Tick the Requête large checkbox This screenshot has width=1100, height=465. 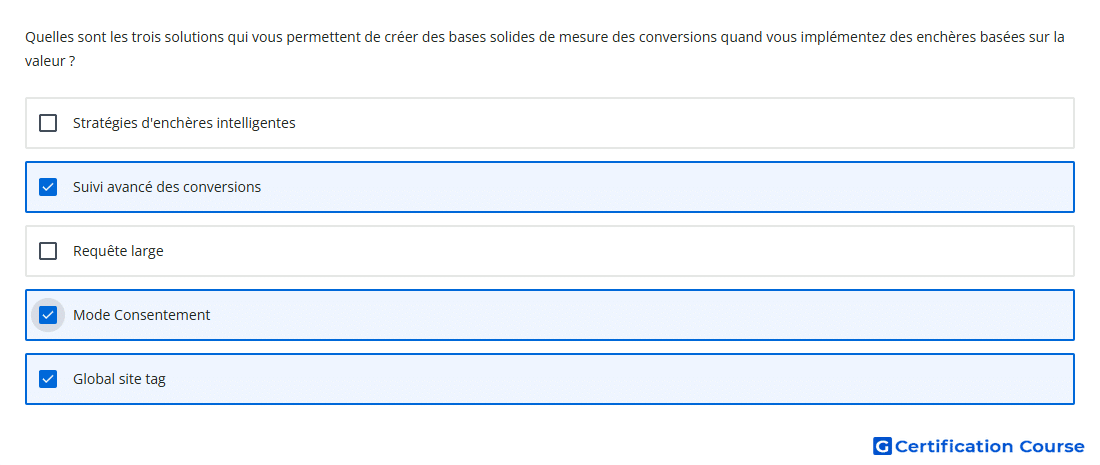click(x=48, y=251)
